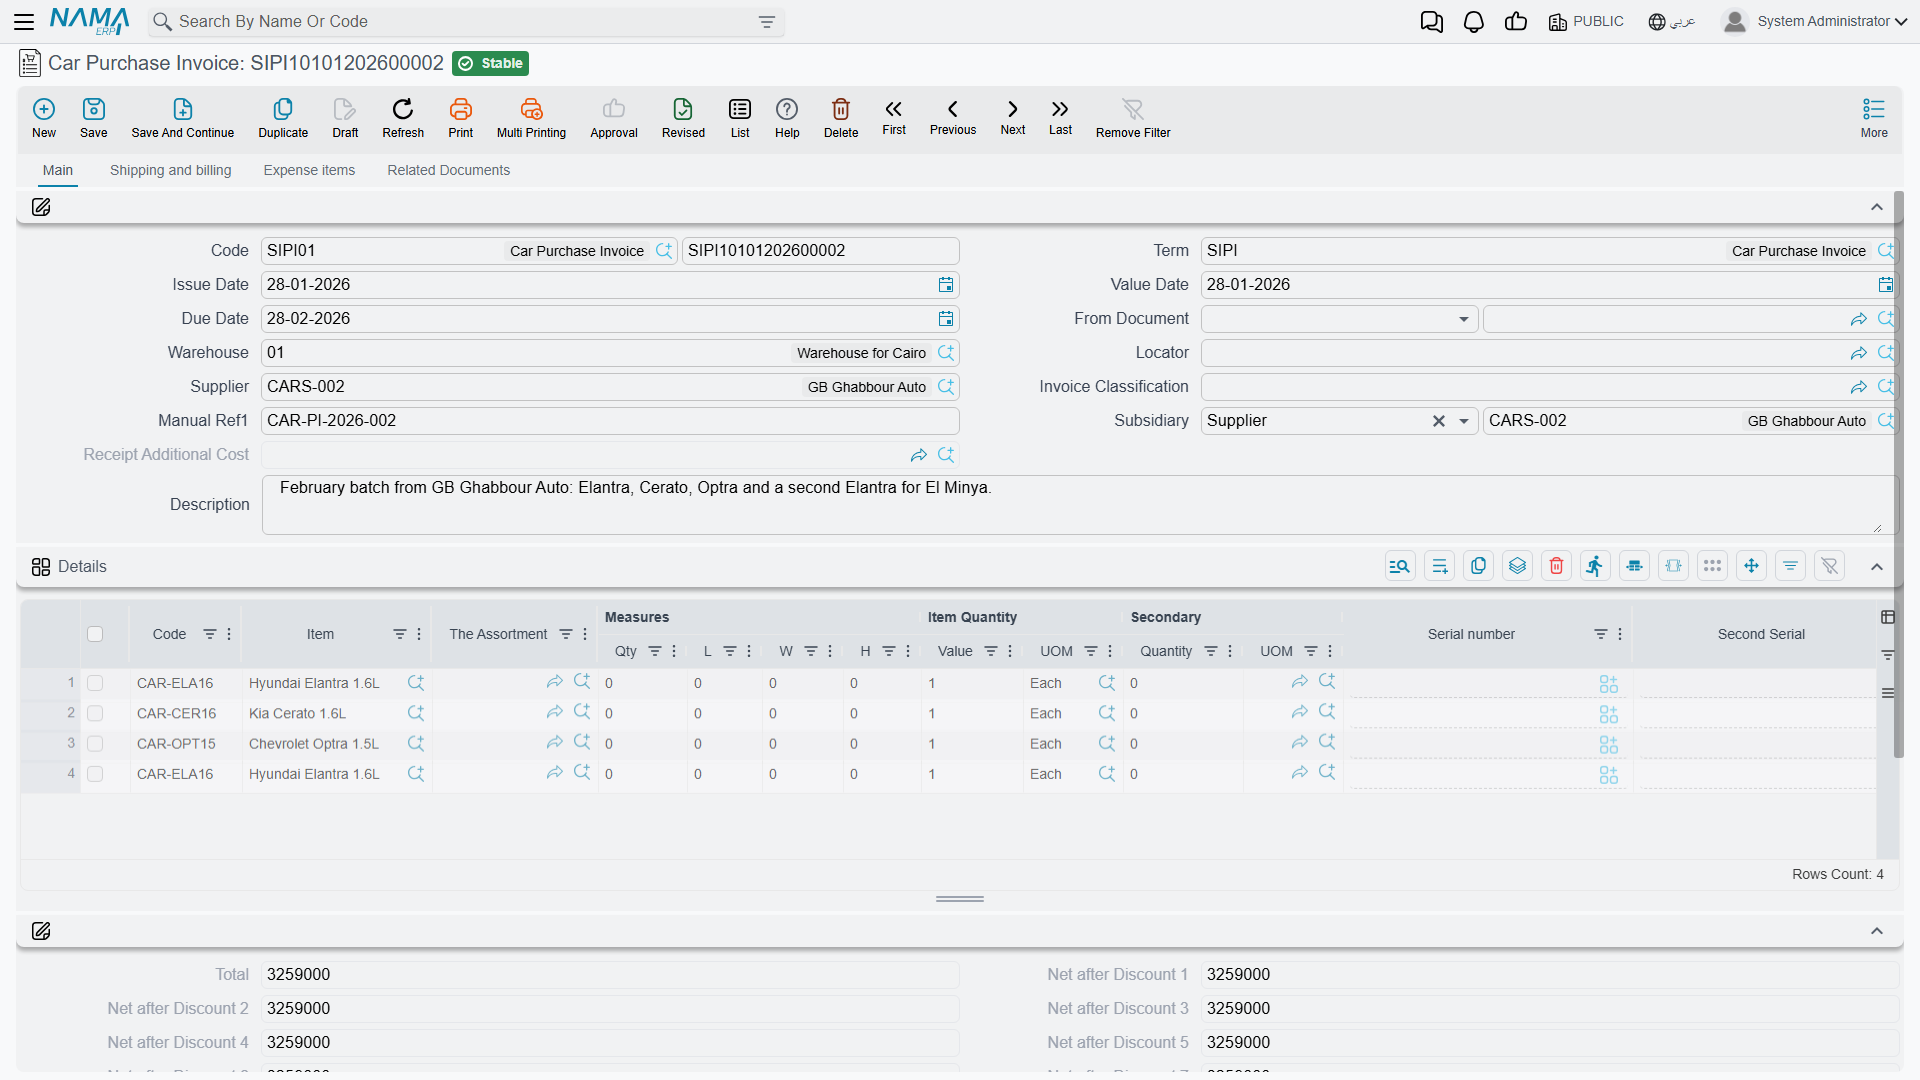This screenshot has width=1920, height=1080.
Task: Create a New invoice
Action: 44,118
